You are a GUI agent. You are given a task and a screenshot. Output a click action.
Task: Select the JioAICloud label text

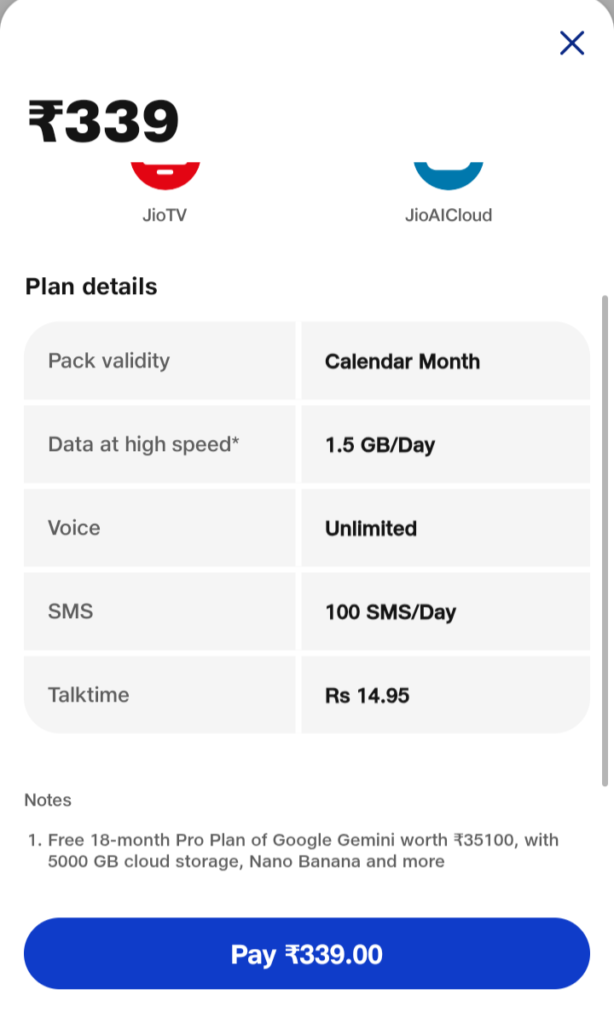(x=448, y=215)
